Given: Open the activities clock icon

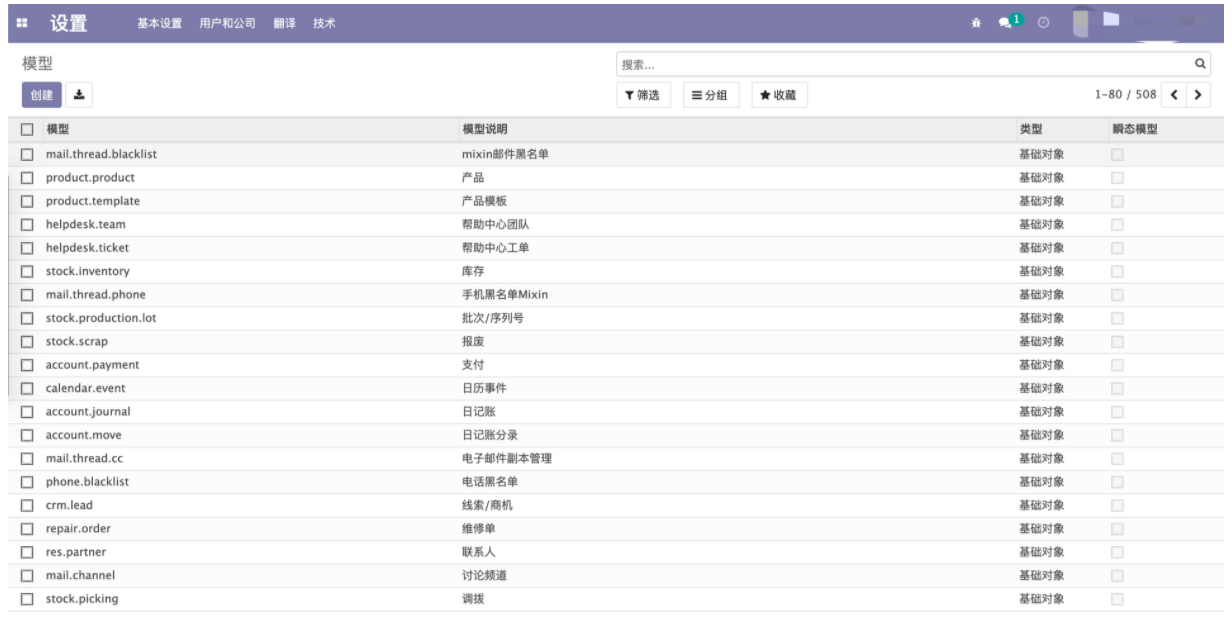Looking at the screenshot, I should (x=1043, y=22).
